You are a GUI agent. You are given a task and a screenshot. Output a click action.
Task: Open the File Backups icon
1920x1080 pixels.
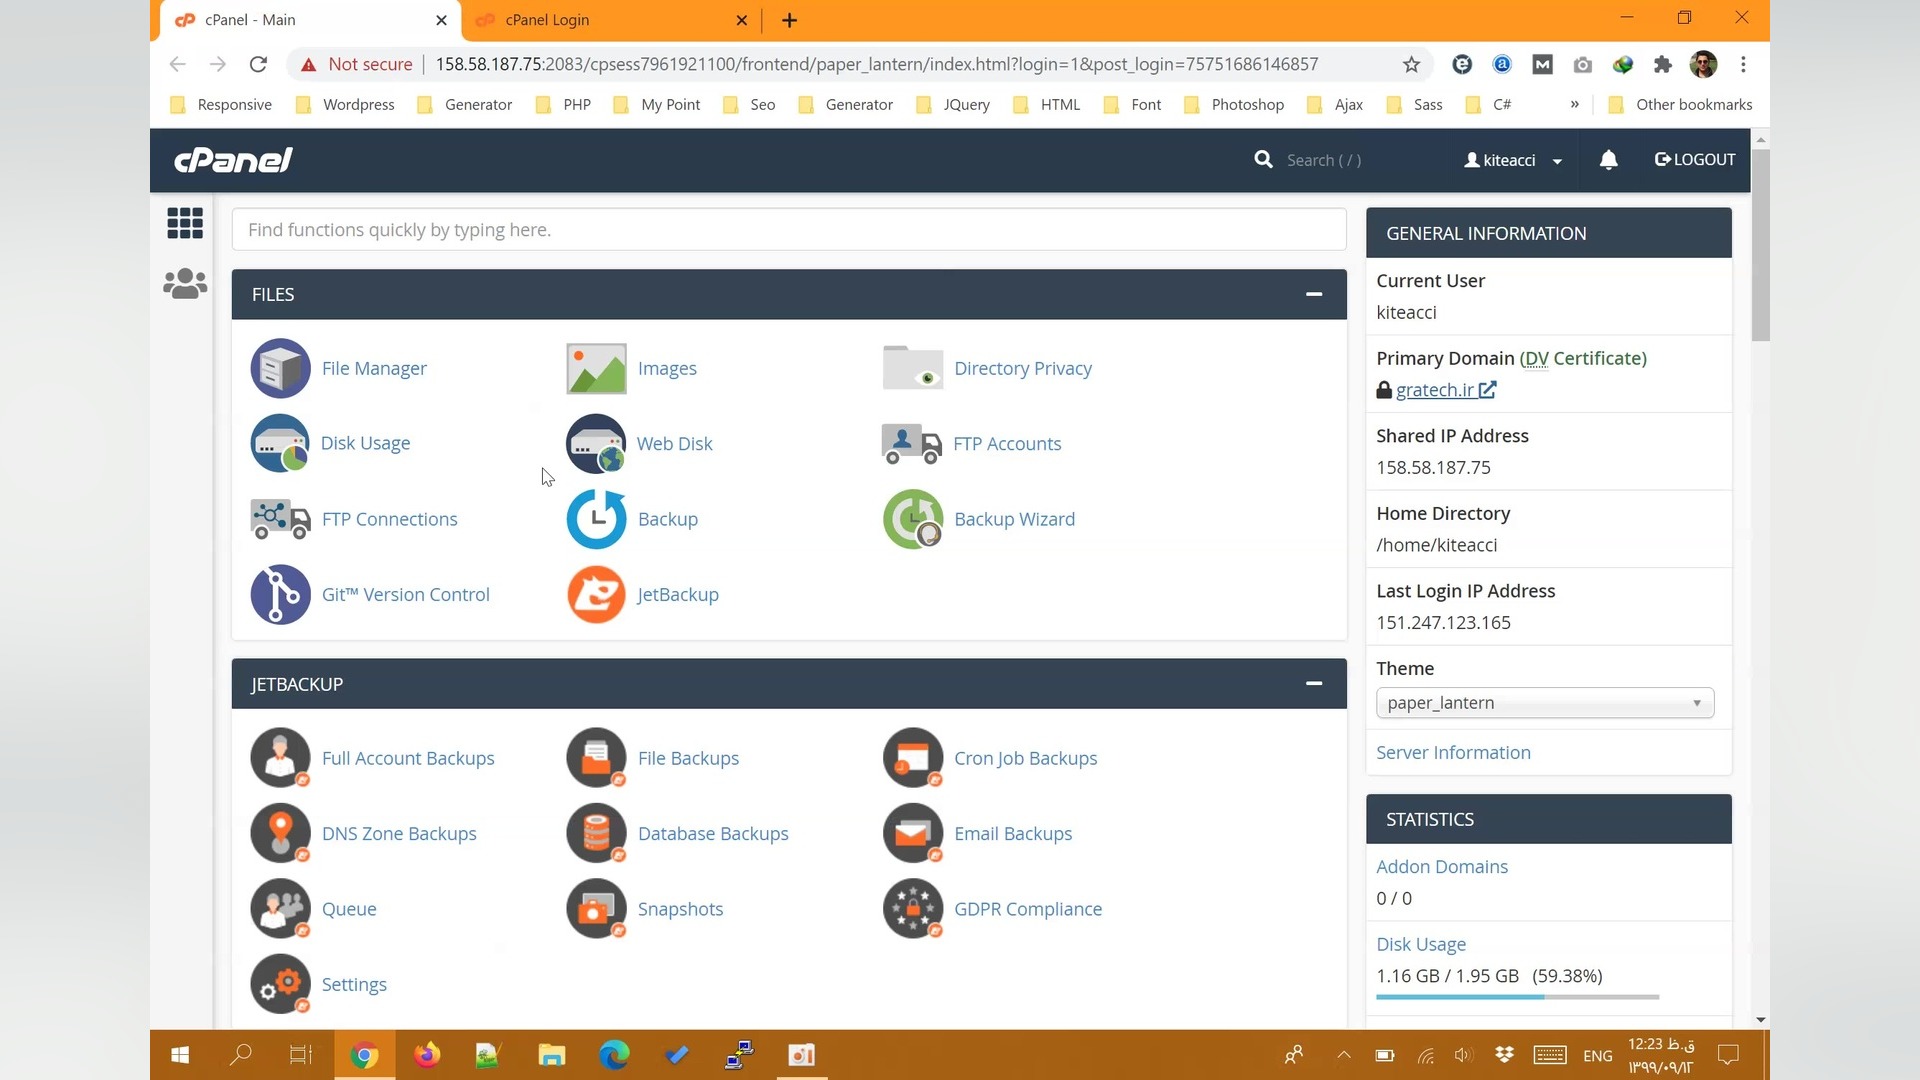point(596,758)
